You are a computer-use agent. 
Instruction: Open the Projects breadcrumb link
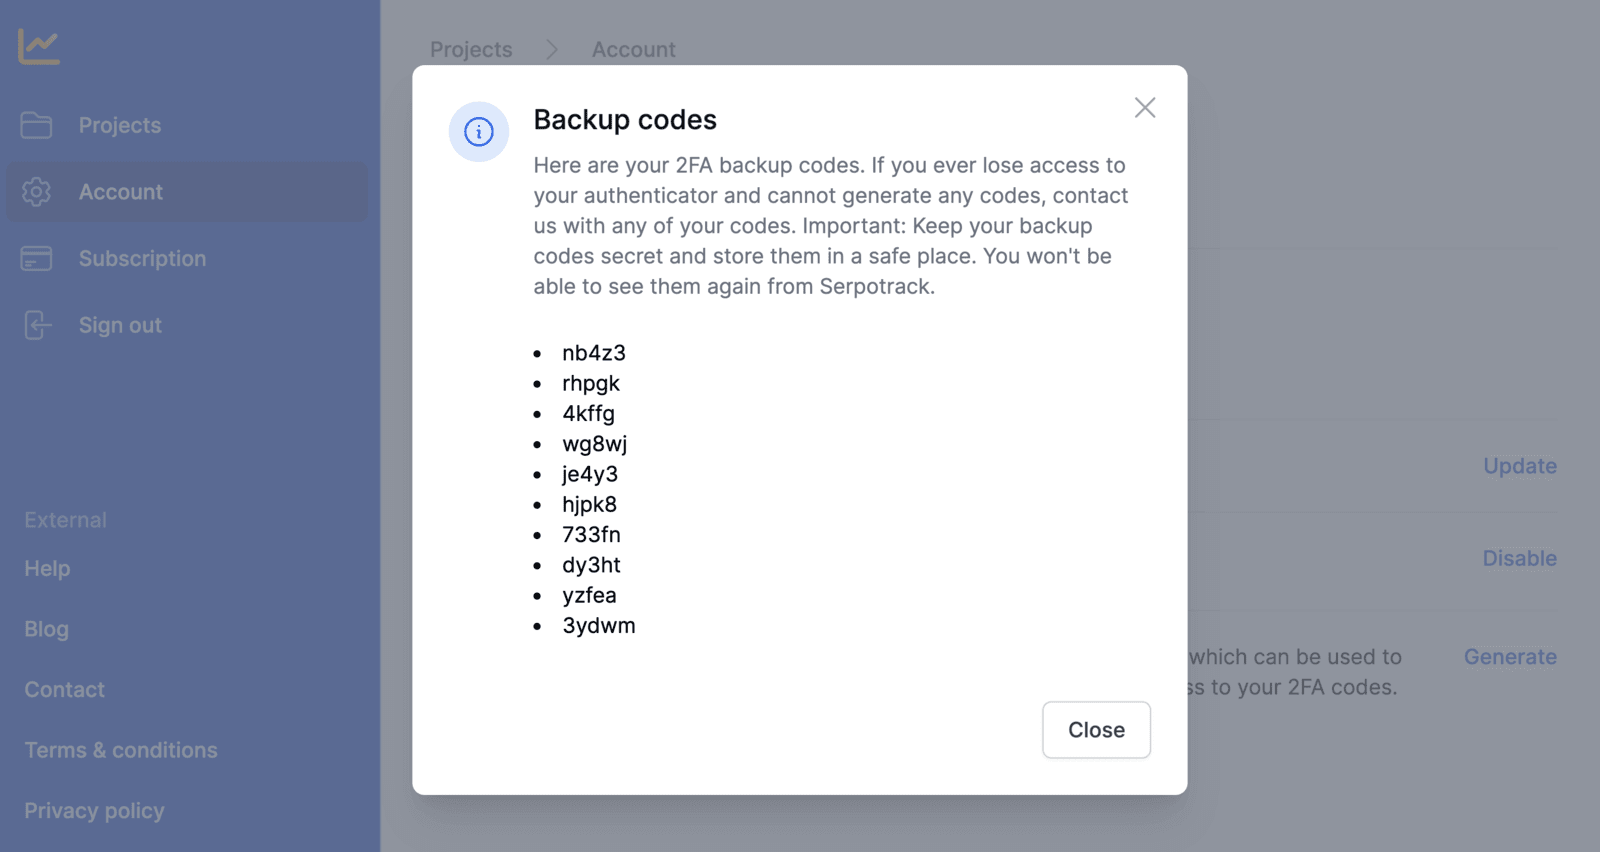point(471,49)
